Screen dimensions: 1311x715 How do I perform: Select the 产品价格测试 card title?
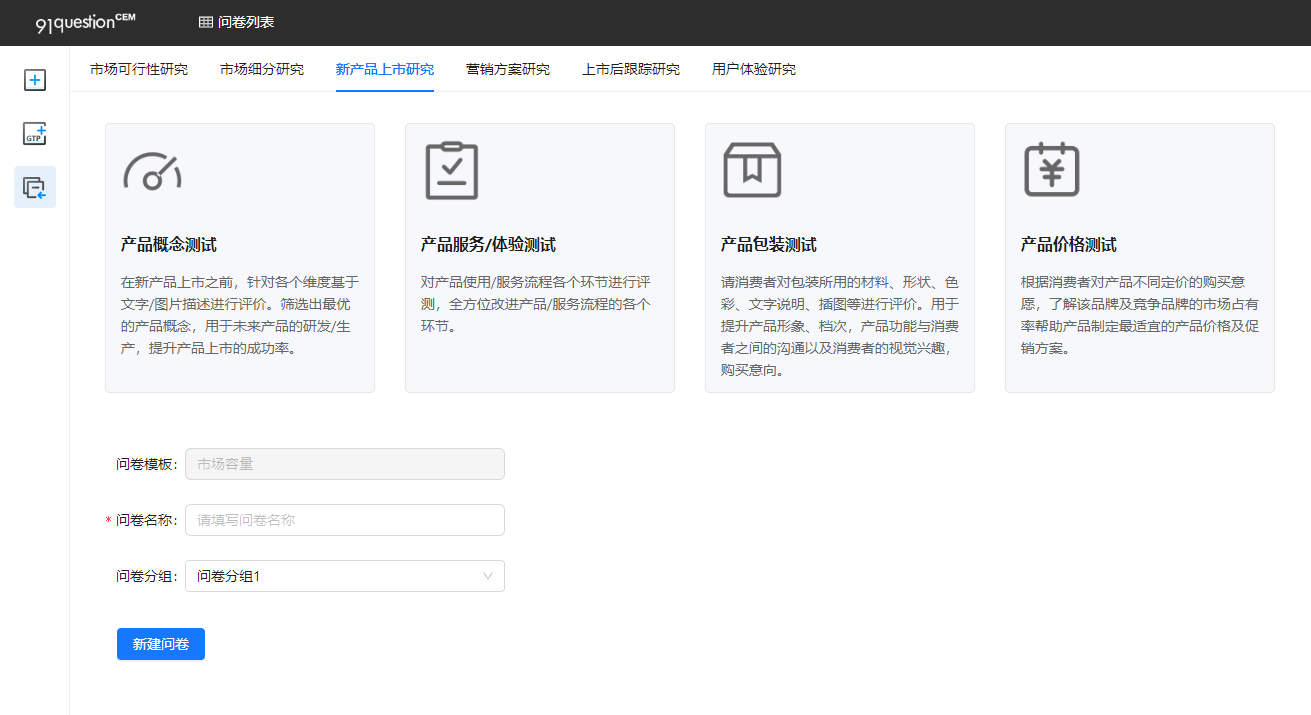coord(1069,245)
